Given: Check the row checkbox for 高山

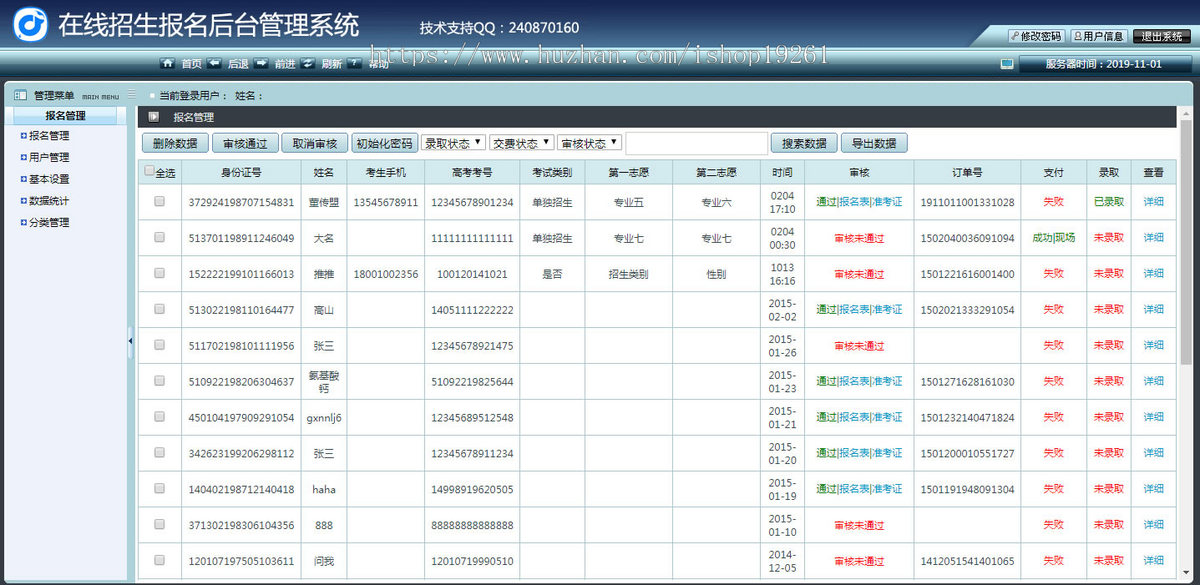Looking at the screenshot, I should [x=159, y=309].
